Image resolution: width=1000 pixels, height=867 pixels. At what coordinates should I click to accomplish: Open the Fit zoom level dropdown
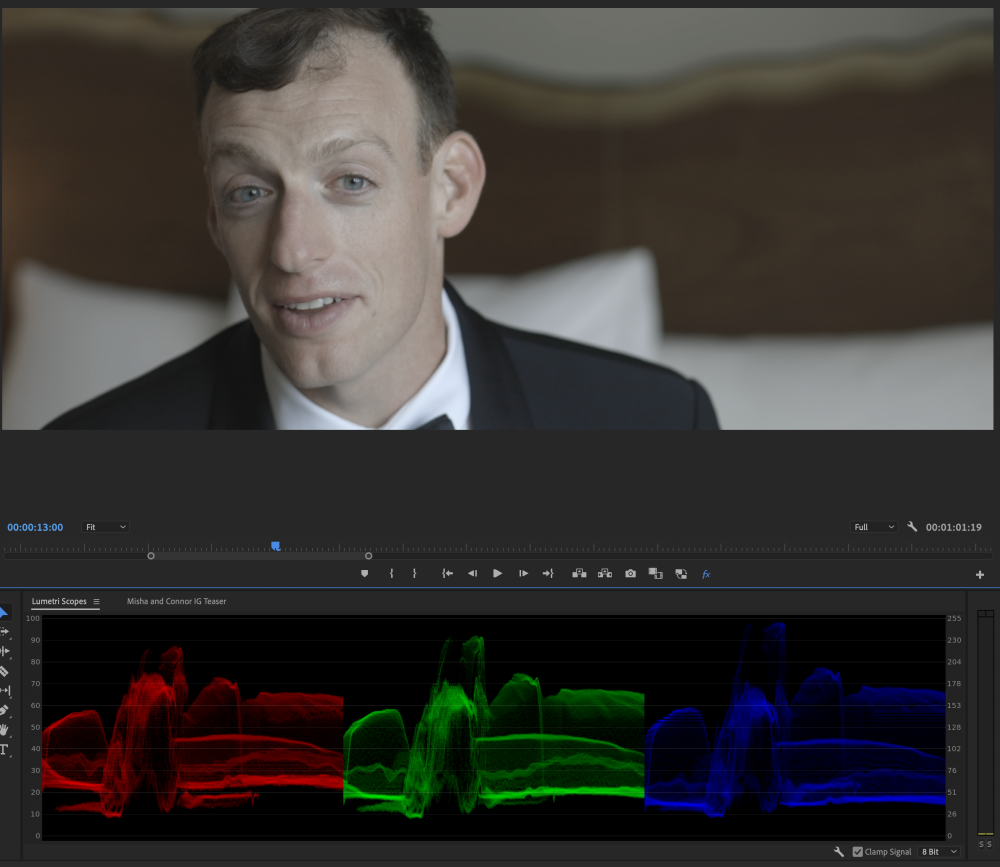pos(105,527)
